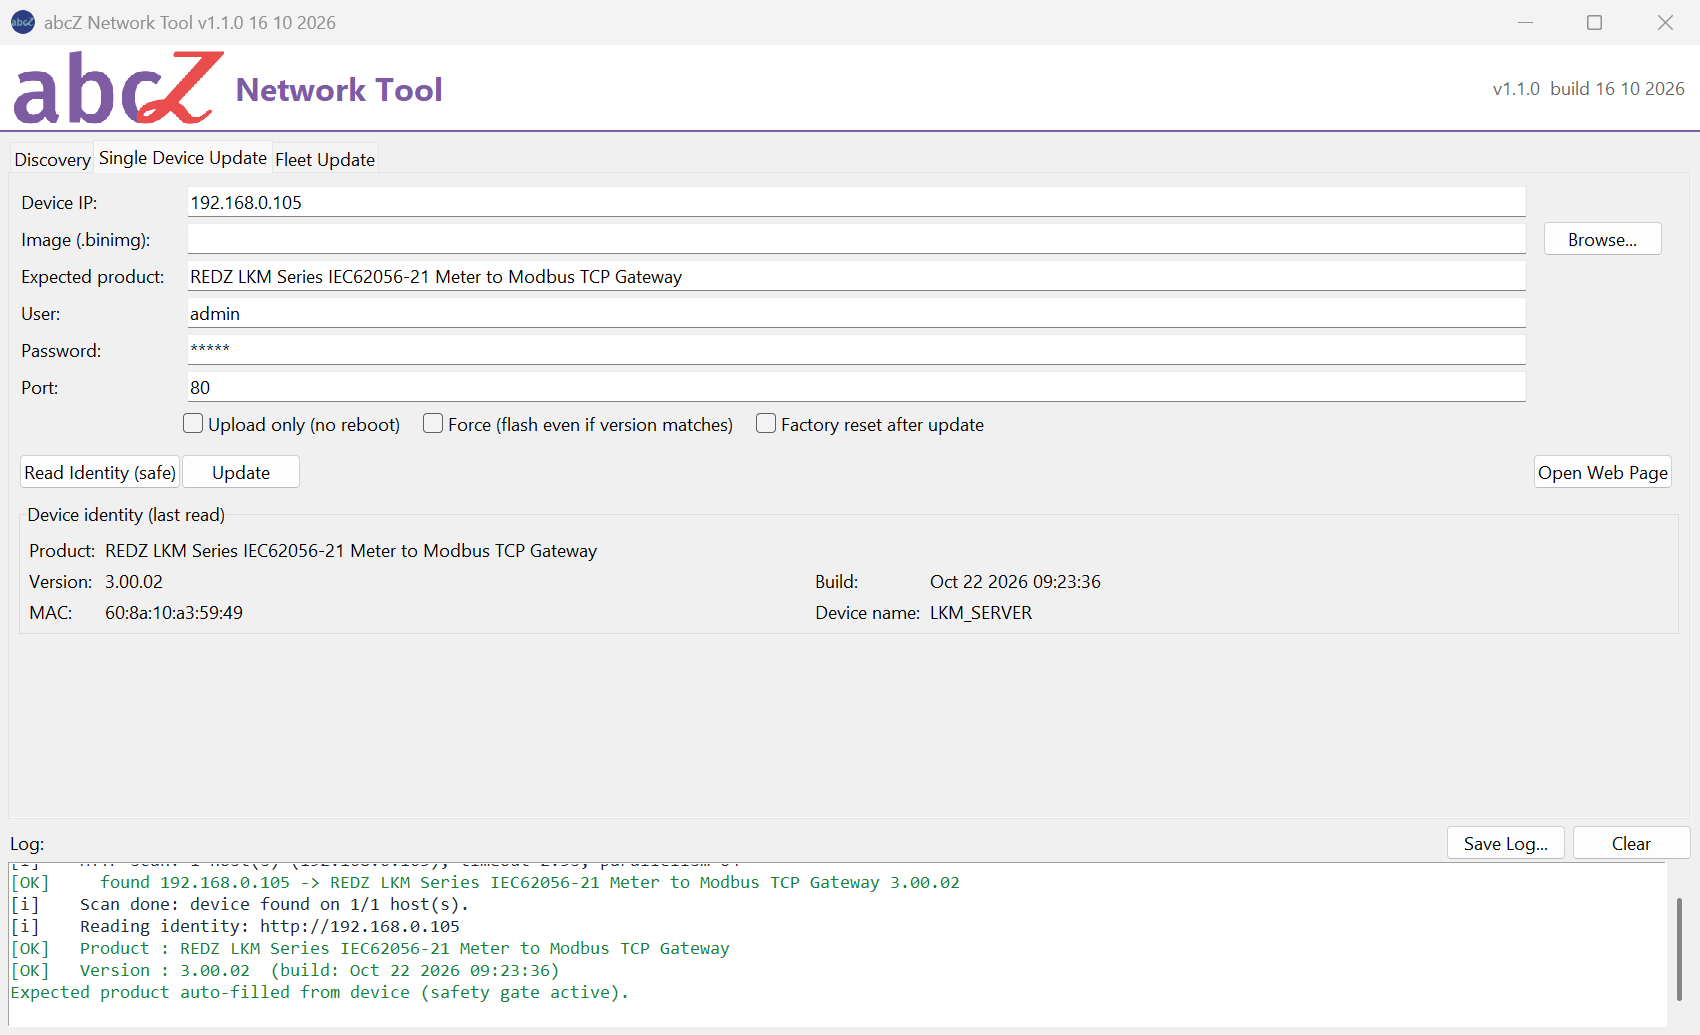Click log line starting 'found 192.168.0.105'
This screenshot has height=1035, width=1700.
click(530, 882)
